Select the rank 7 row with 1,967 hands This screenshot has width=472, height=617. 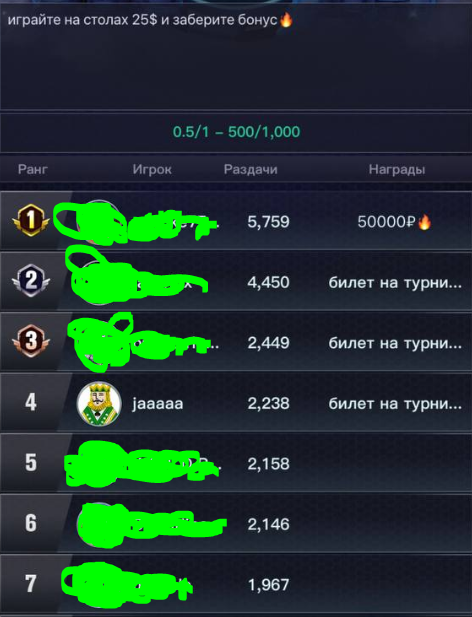point(236,584)
